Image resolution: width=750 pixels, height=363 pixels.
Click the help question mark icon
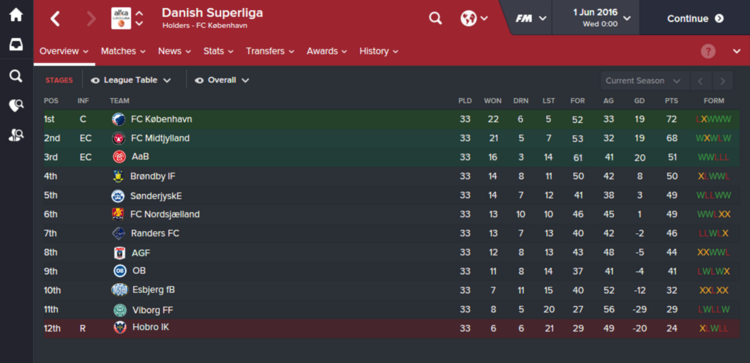pyautogui.click(x=708, y=51)
